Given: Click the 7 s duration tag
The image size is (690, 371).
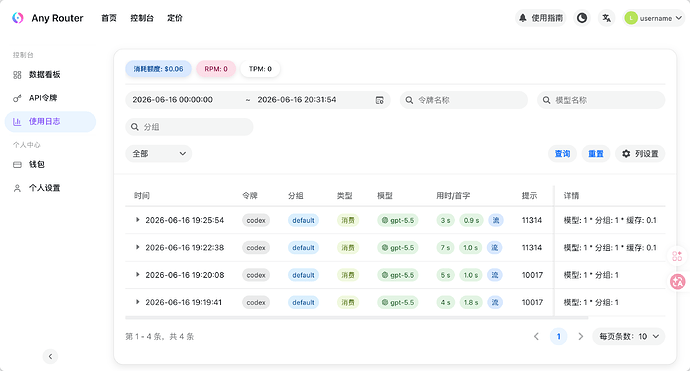Looking at the screenshot, I should pyautogui.click(x=445, y=248).
